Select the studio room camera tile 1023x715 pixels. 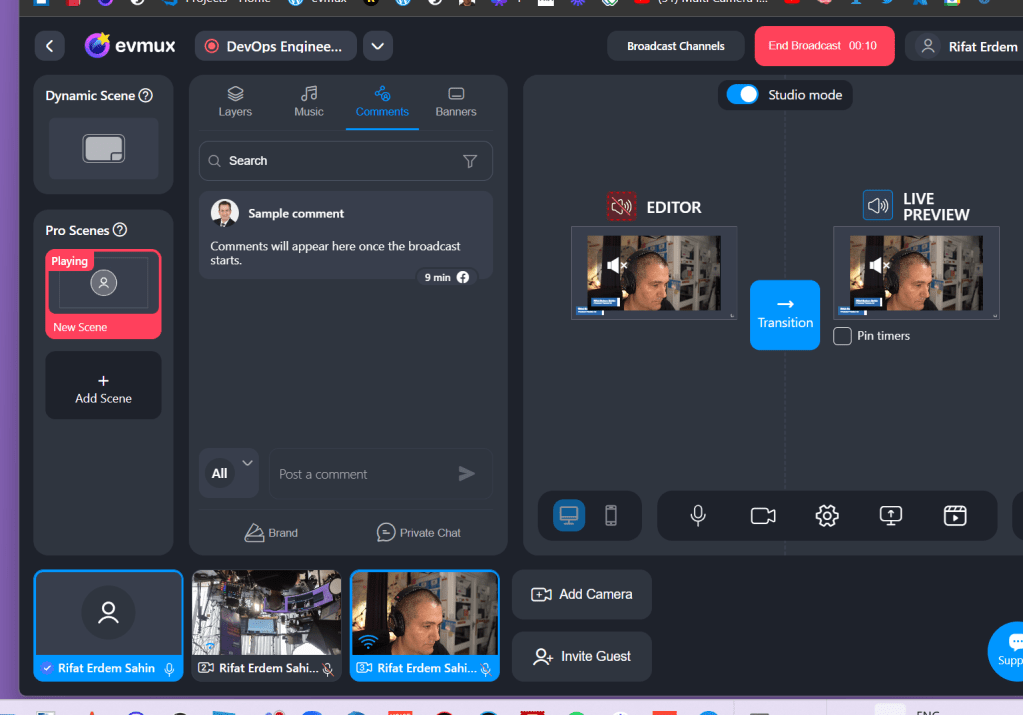[266, 625]
